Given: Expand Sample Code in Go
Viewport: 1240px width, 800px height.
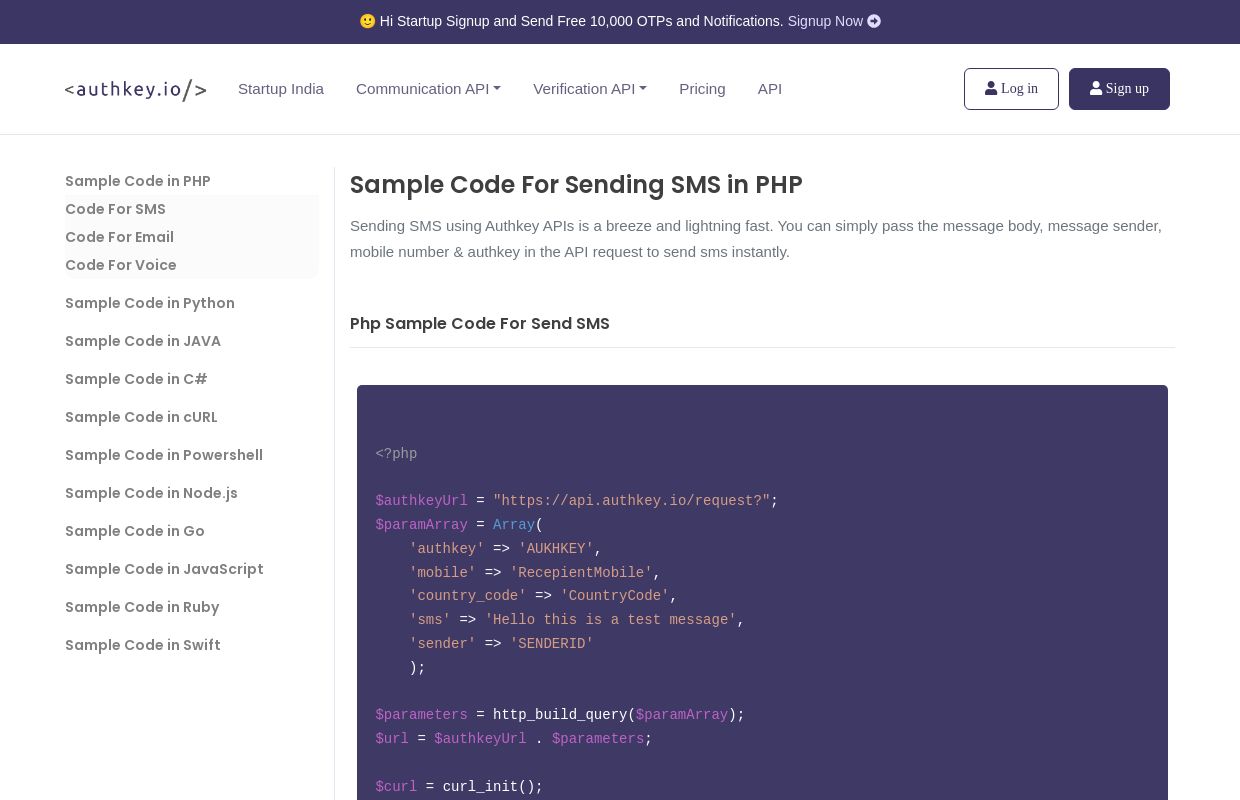Looking at the screenshot, I should coord(135,531).
